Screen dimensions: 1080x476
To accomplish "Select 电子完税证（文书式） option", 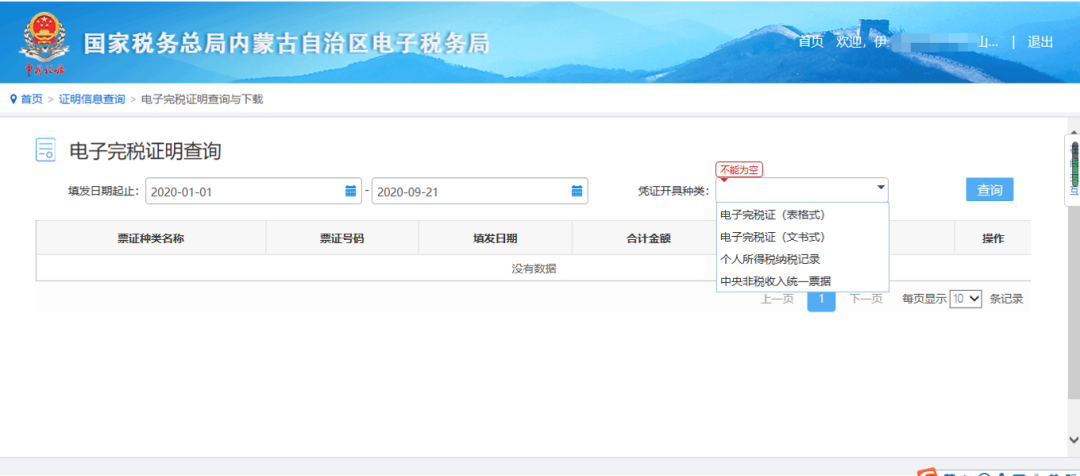I will tap(802, 237).
